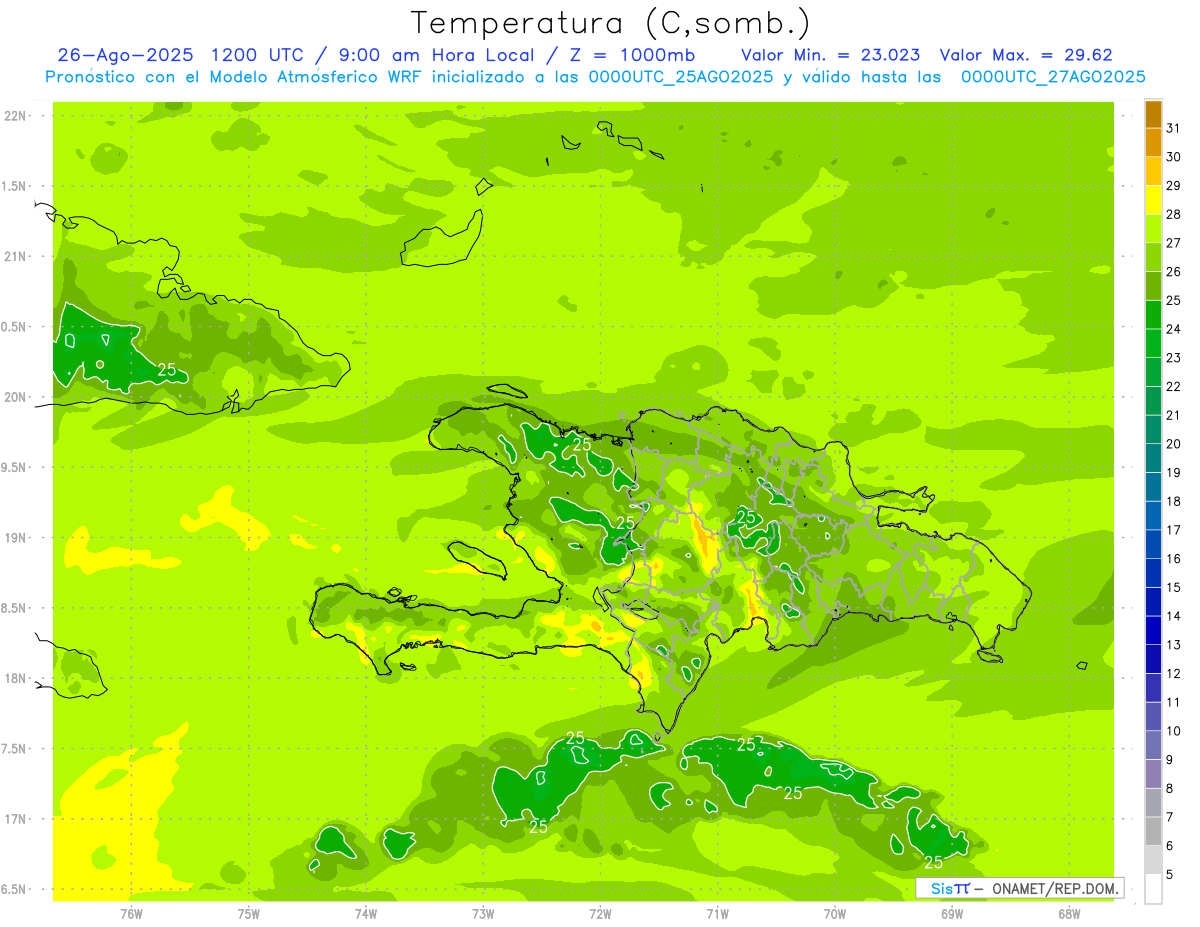Screen dimensions: 1200x927
Task: Click the '5' value on the color scale
Action: coord(1170,874)
